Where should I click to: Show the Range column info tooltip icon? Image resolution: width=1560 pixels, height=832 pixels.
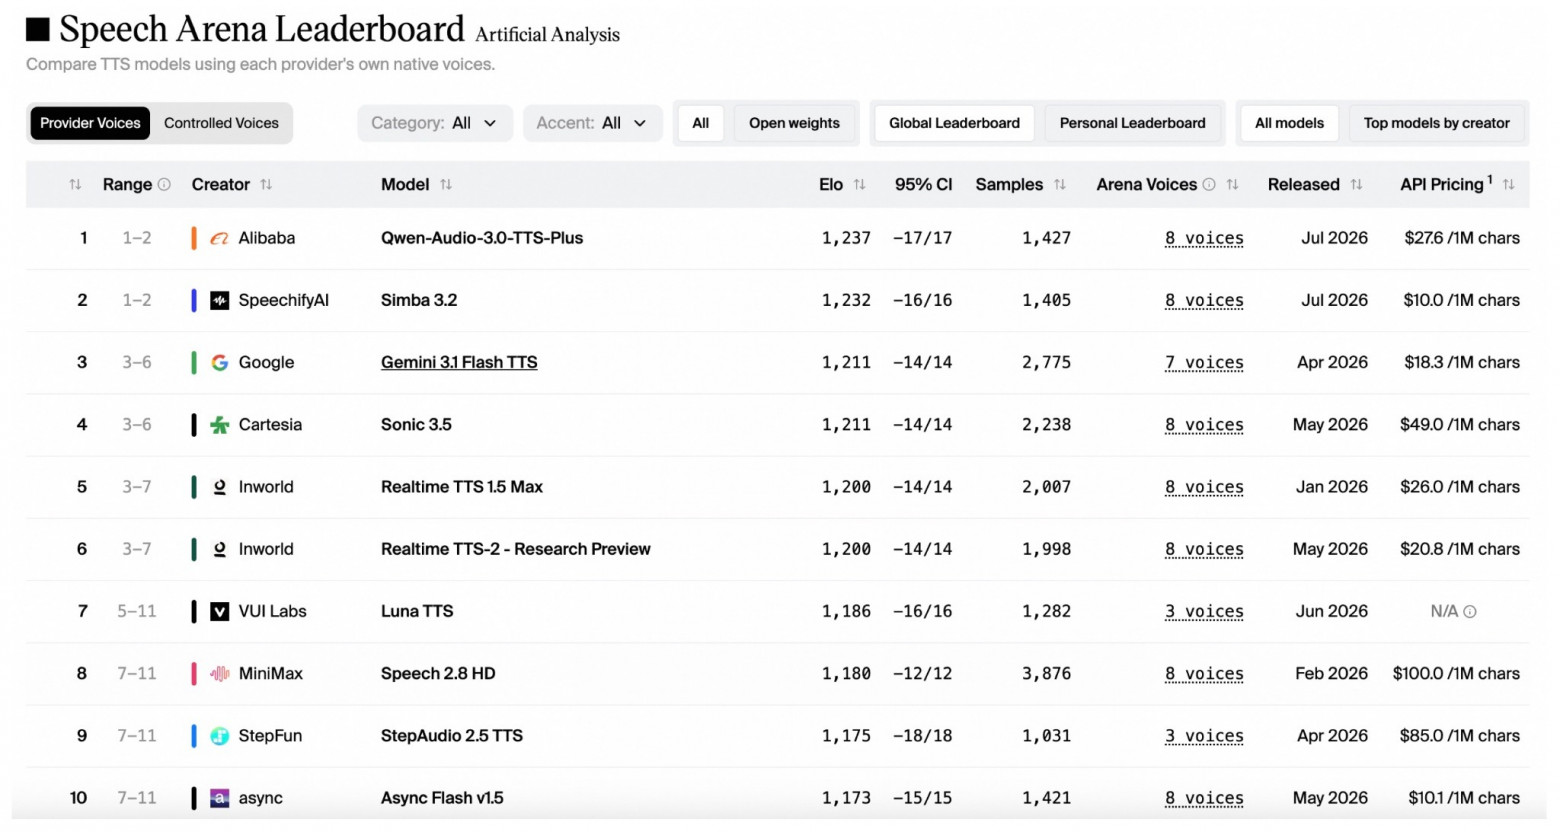click(164, 184)
